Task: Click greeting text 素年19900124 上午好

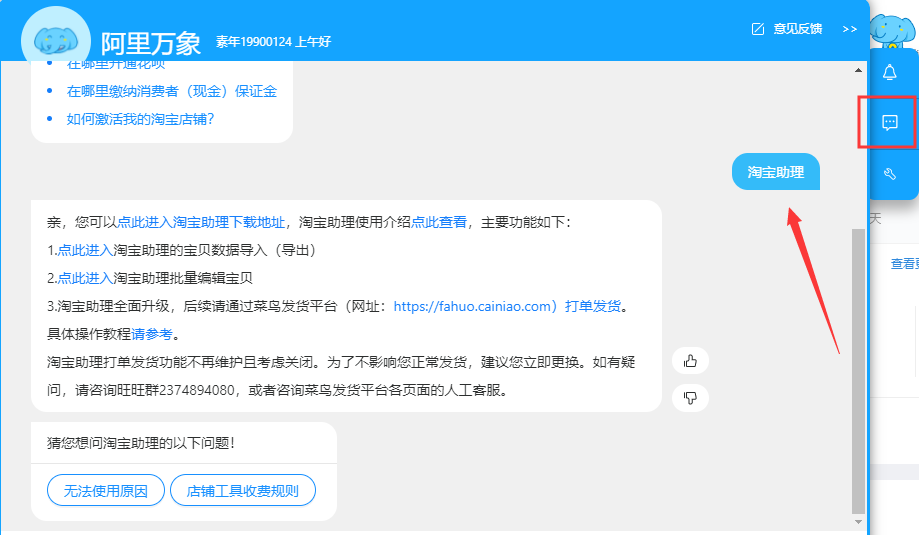Action: click(273, 42)
